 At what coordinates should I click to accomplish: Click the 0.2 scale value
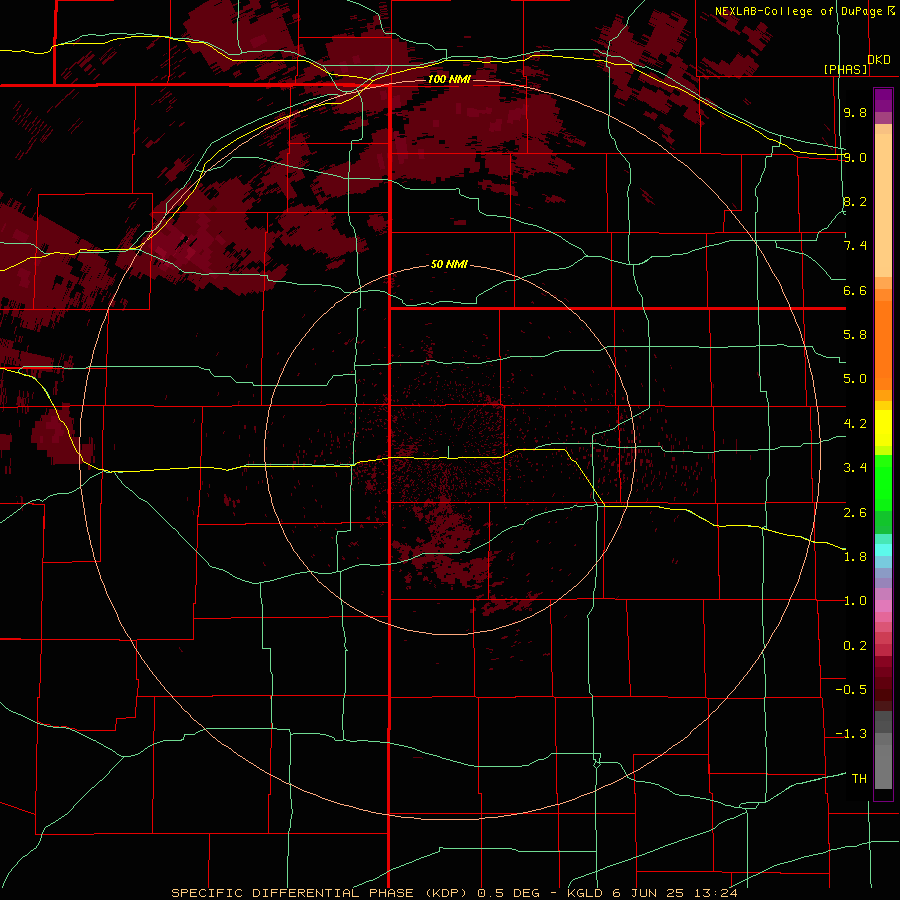click(x=855, y=646)
